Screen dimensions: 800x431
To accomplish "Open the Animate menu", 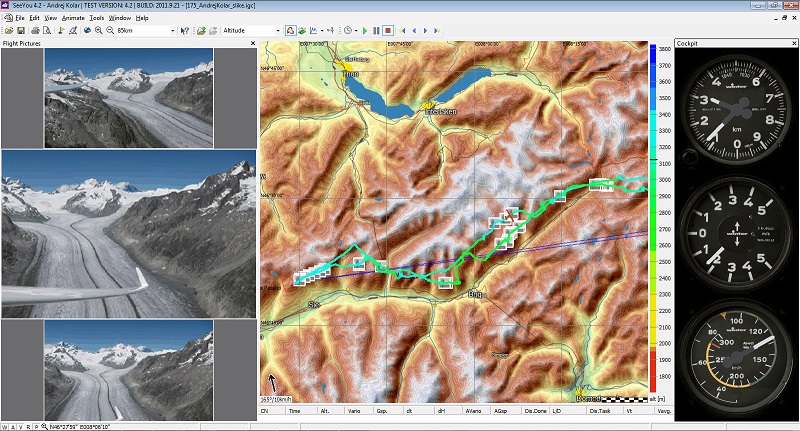I will tap(72, 18).
